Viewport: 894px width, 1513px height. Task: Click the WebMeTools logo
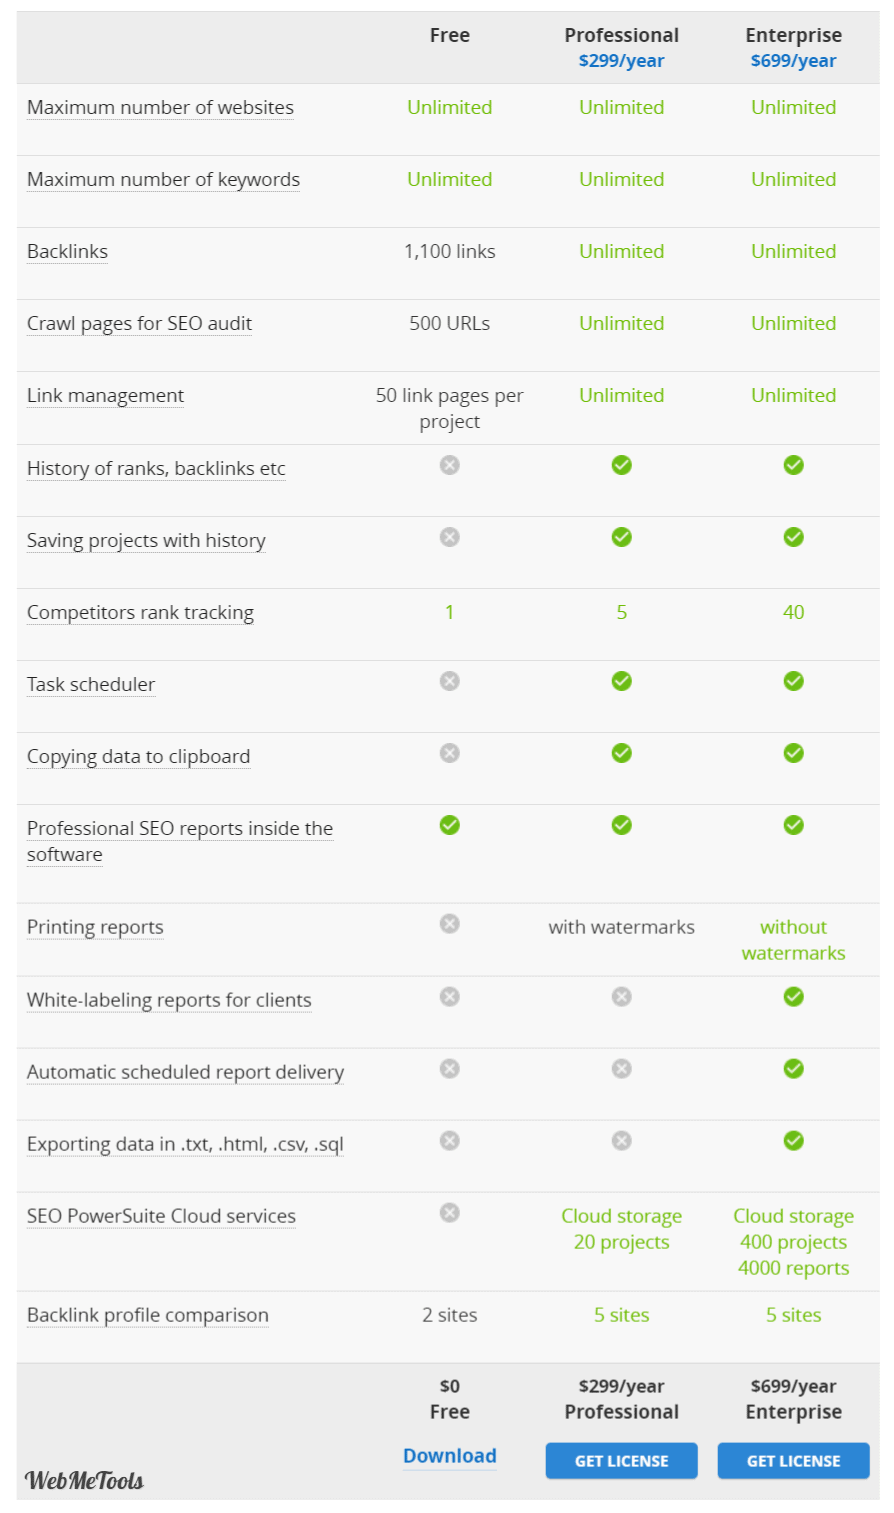pyautogui.click(x=84, y=1480)
